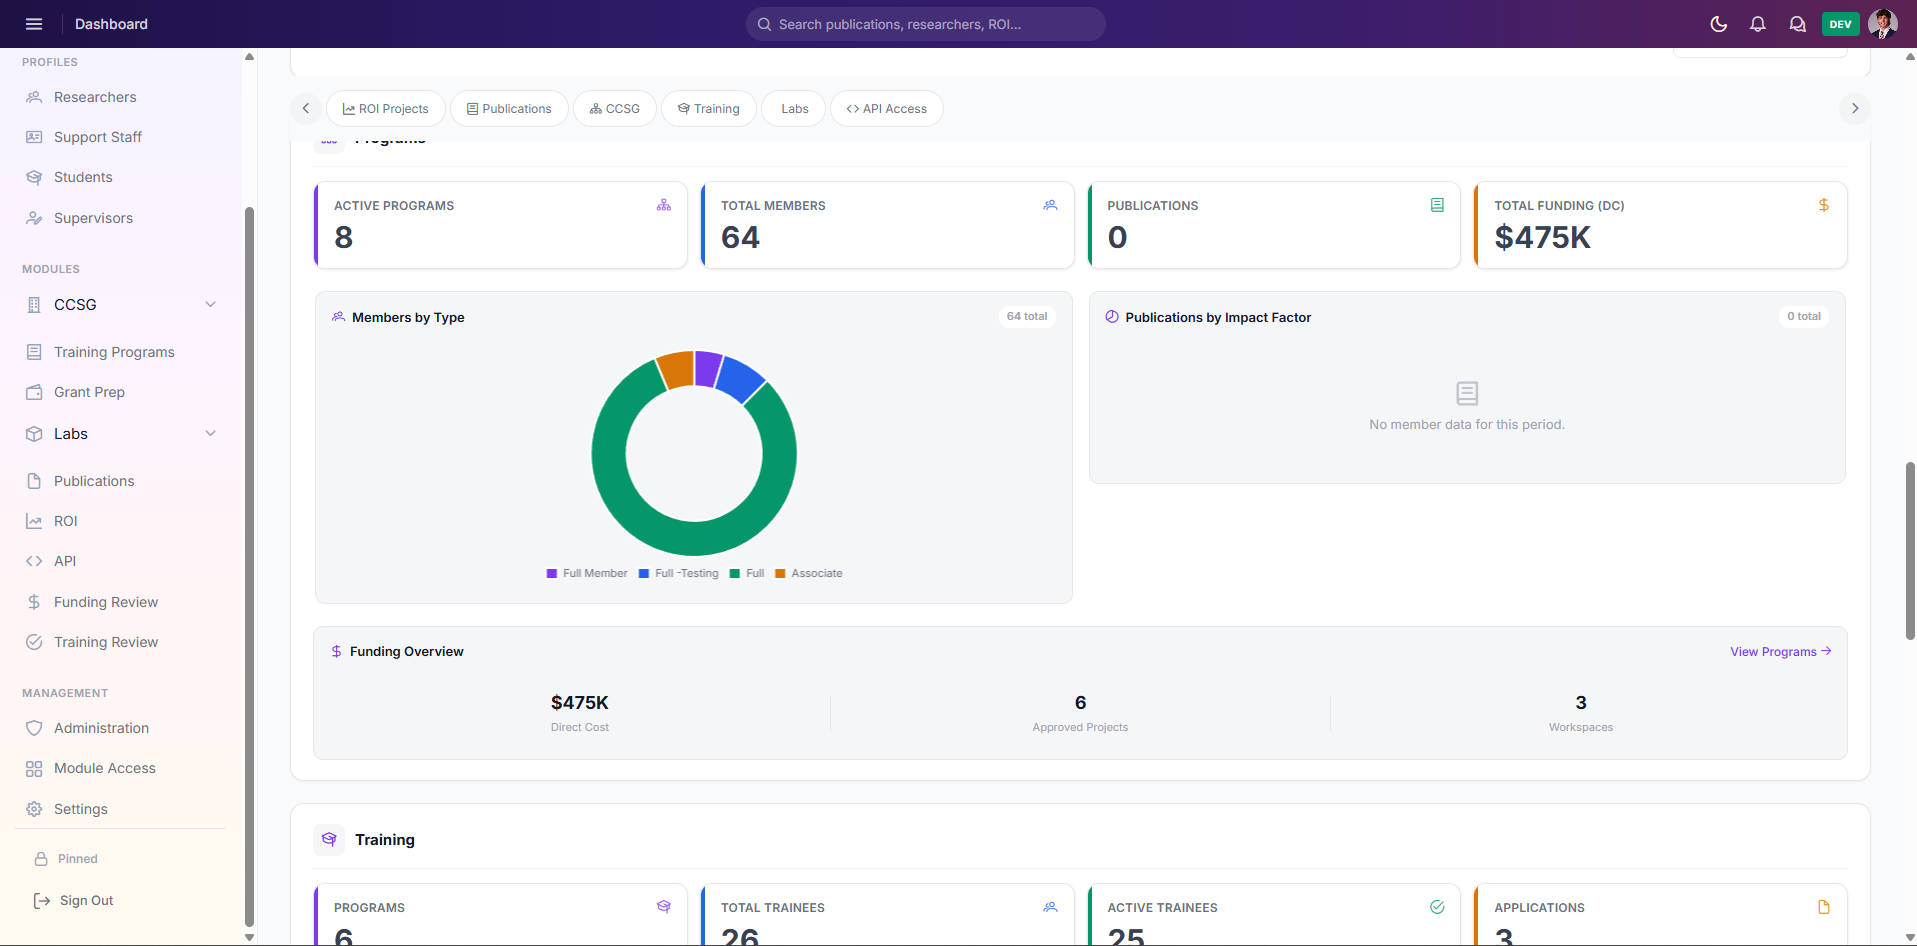Click the green Full segment of donut chart
The height and width of the screenshot is (946, 1917).
pos(694,538)
